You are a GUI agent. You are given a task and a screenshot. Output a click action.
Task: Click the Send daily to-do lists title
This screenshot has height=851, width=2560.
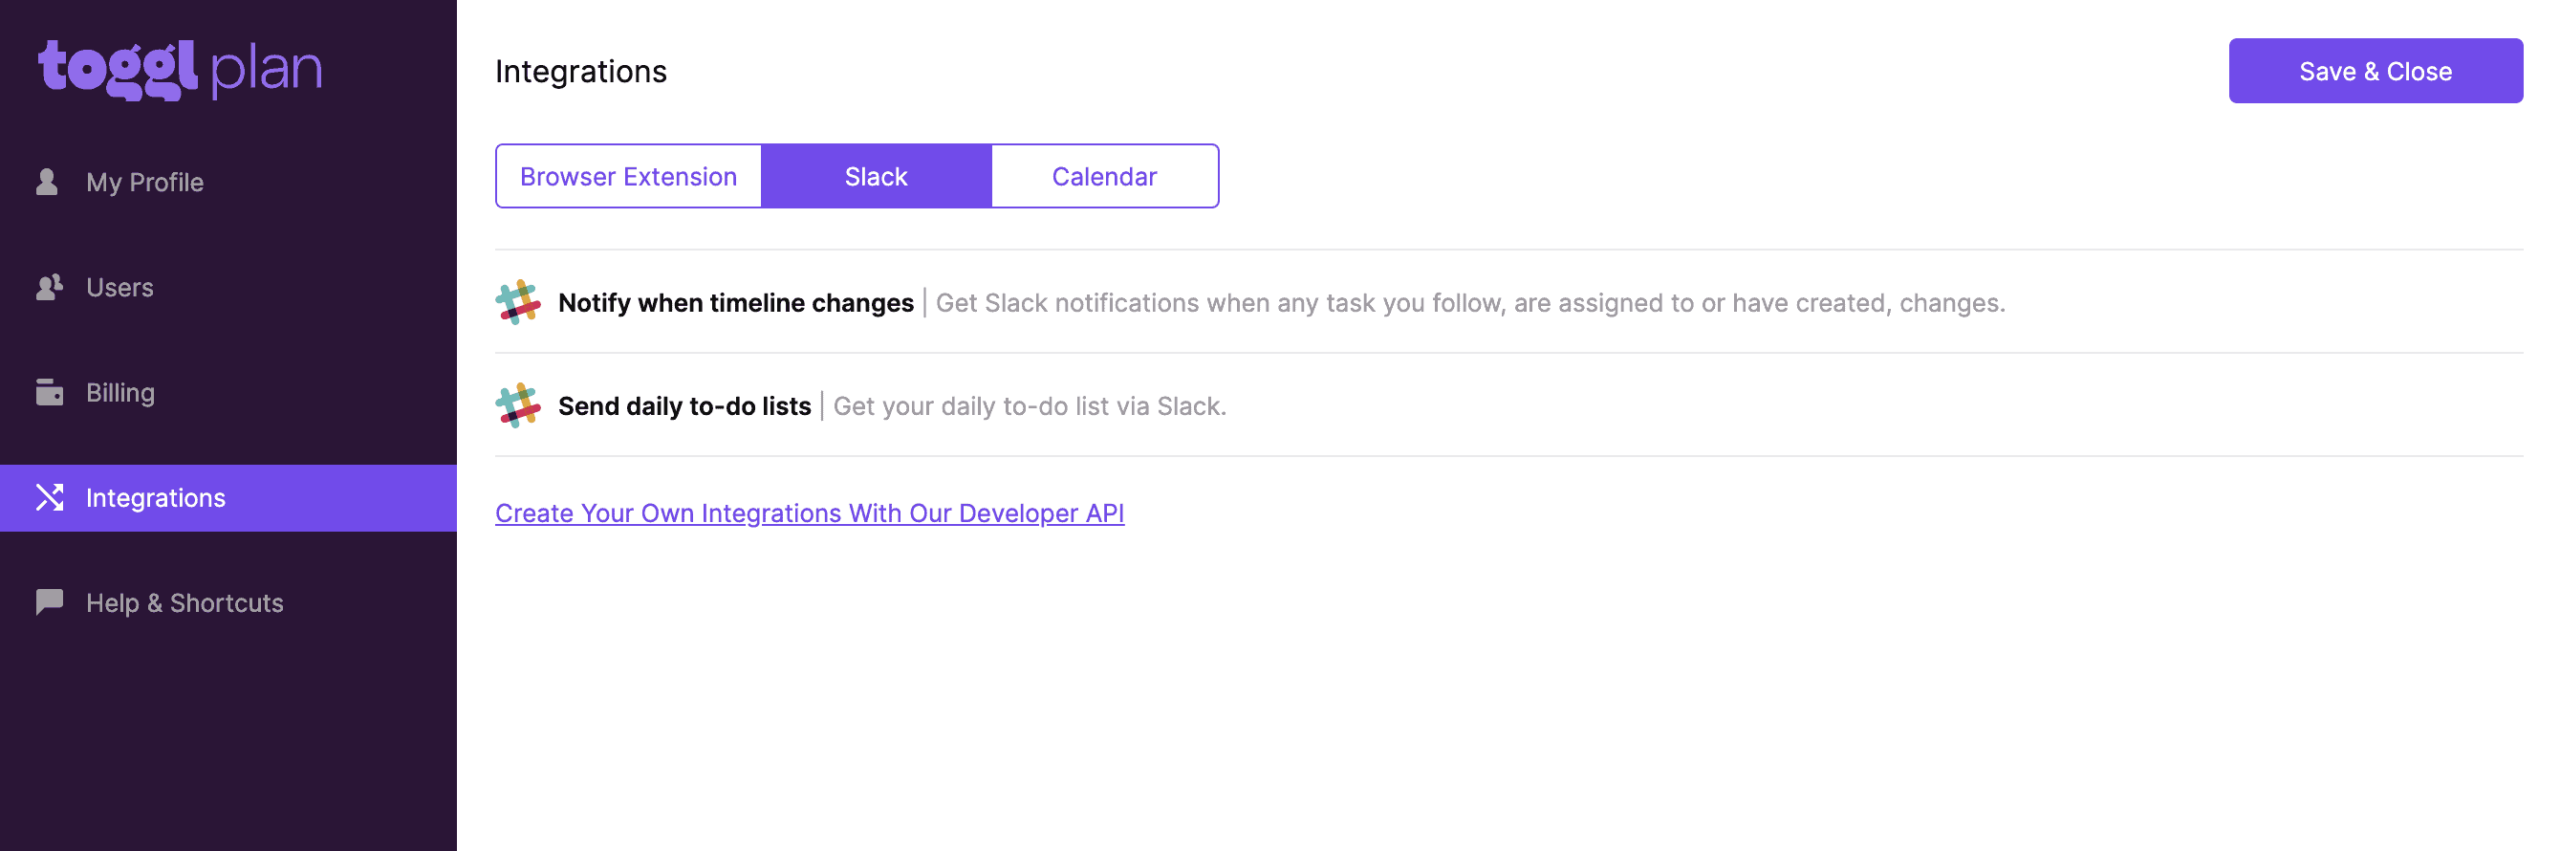click(684, 406)
